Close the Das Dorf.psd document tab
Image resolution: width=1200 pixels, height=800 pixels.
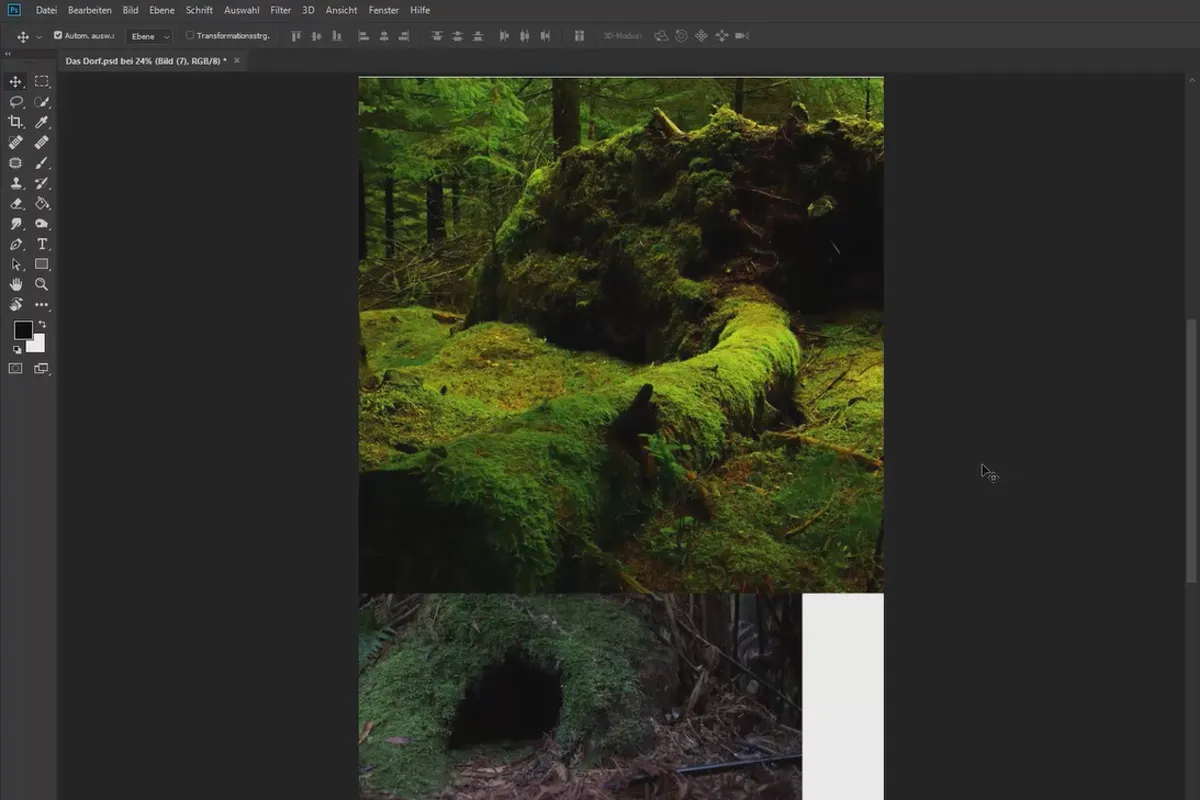point(237,61)
